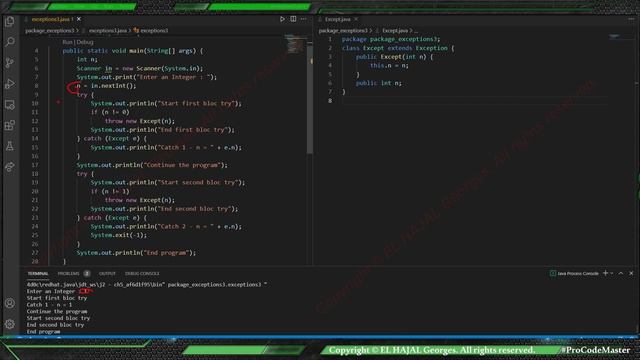This screenshot has width=640, height=360.
Task: Open the Remote Explorer view
Action: pyautogui.click(x=10, y=104)
